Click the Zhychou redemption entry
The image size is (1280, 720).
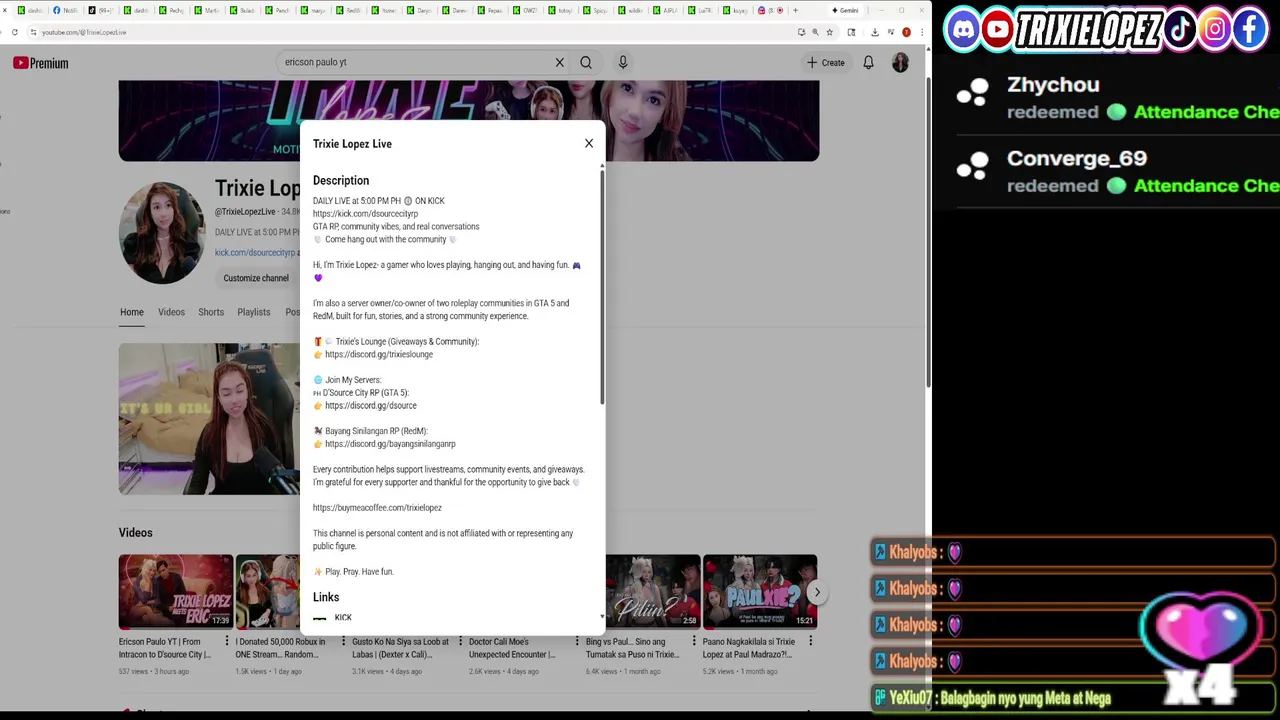pos(1118,98)
